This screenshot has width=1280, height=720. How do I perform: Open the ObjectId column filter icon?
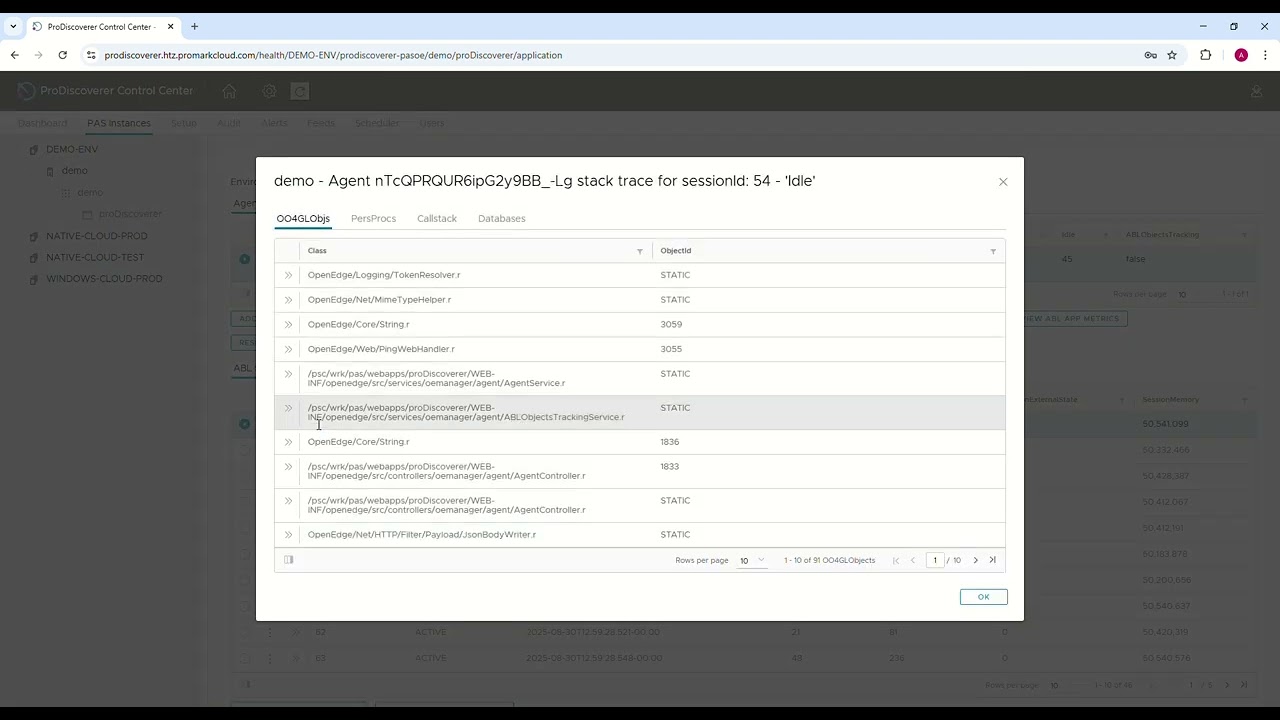tap(993, 251)
